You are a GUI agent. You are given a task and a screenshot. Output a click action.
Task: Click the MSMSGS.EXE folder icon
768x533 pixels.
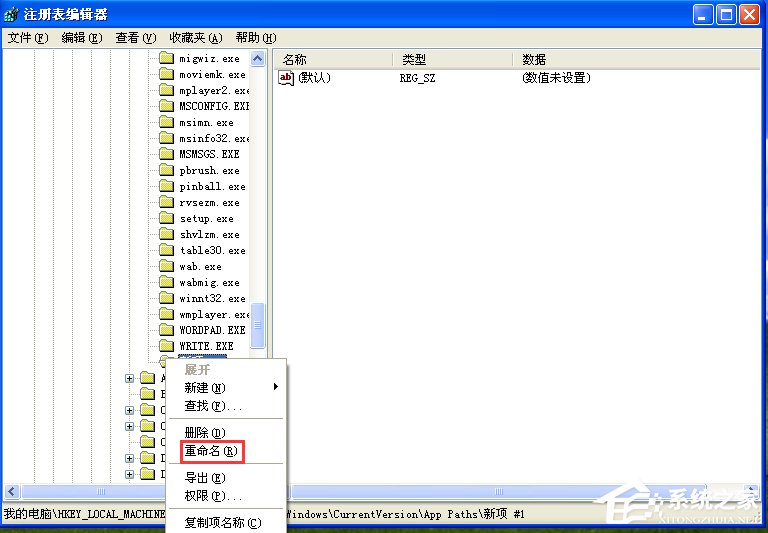[167, 154]
